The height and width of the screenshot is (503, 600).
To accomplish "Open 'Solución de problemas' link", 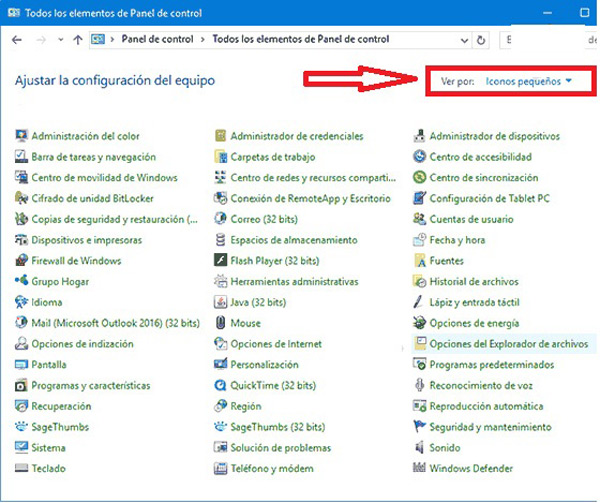I will point(280,448).
